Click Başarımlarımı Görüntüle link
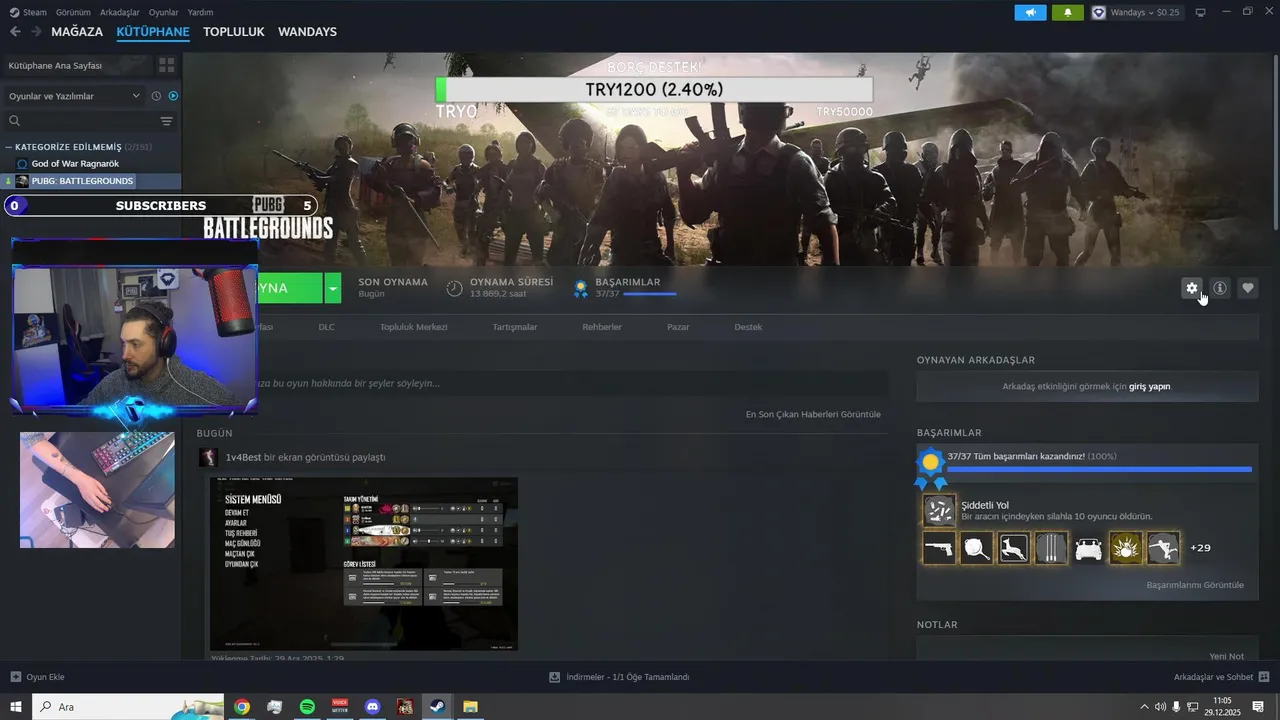 coord(1195,585)
